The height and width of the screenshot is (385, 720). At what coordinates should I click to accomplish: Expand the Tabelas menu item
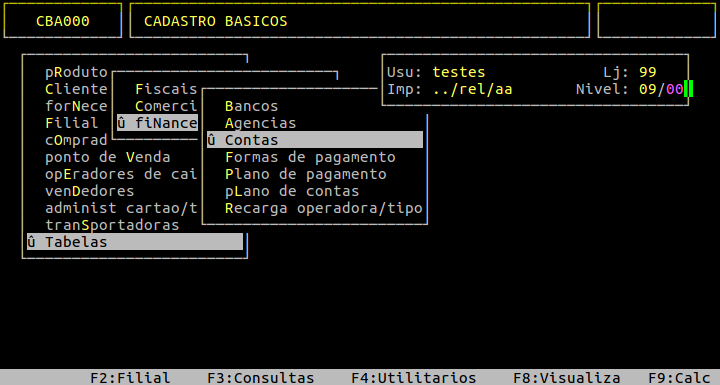click(x=135, y=242)
